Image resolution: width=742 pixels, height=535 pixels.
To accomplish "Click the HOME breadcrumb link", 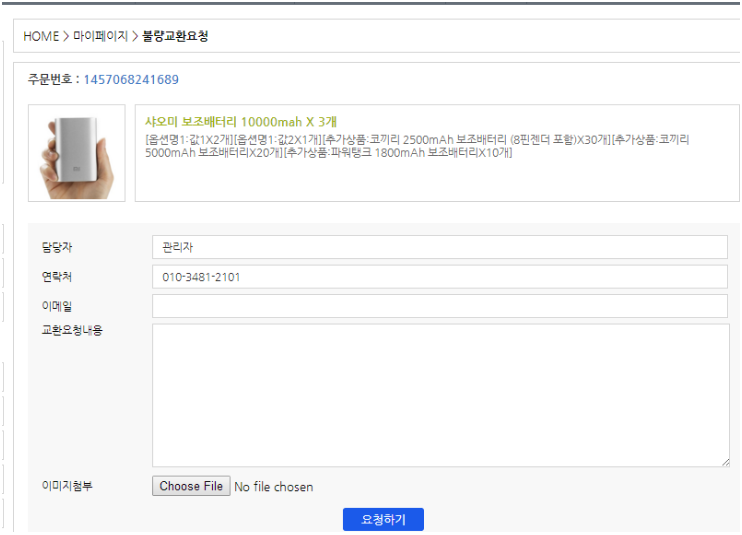I will [41, 36].
